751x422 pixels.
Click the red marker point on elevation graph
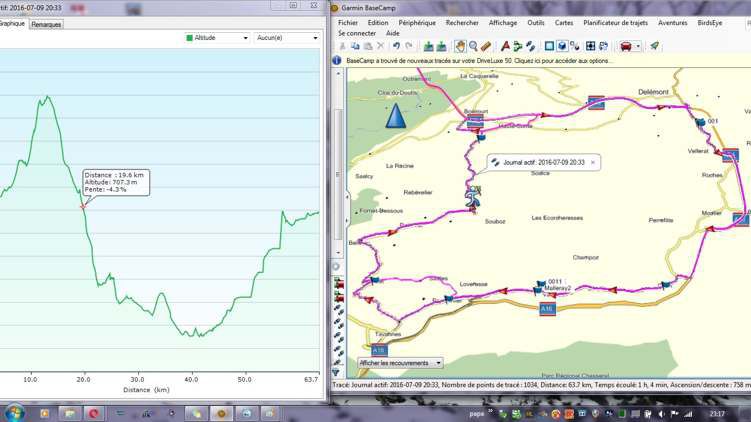click(82, 206)
